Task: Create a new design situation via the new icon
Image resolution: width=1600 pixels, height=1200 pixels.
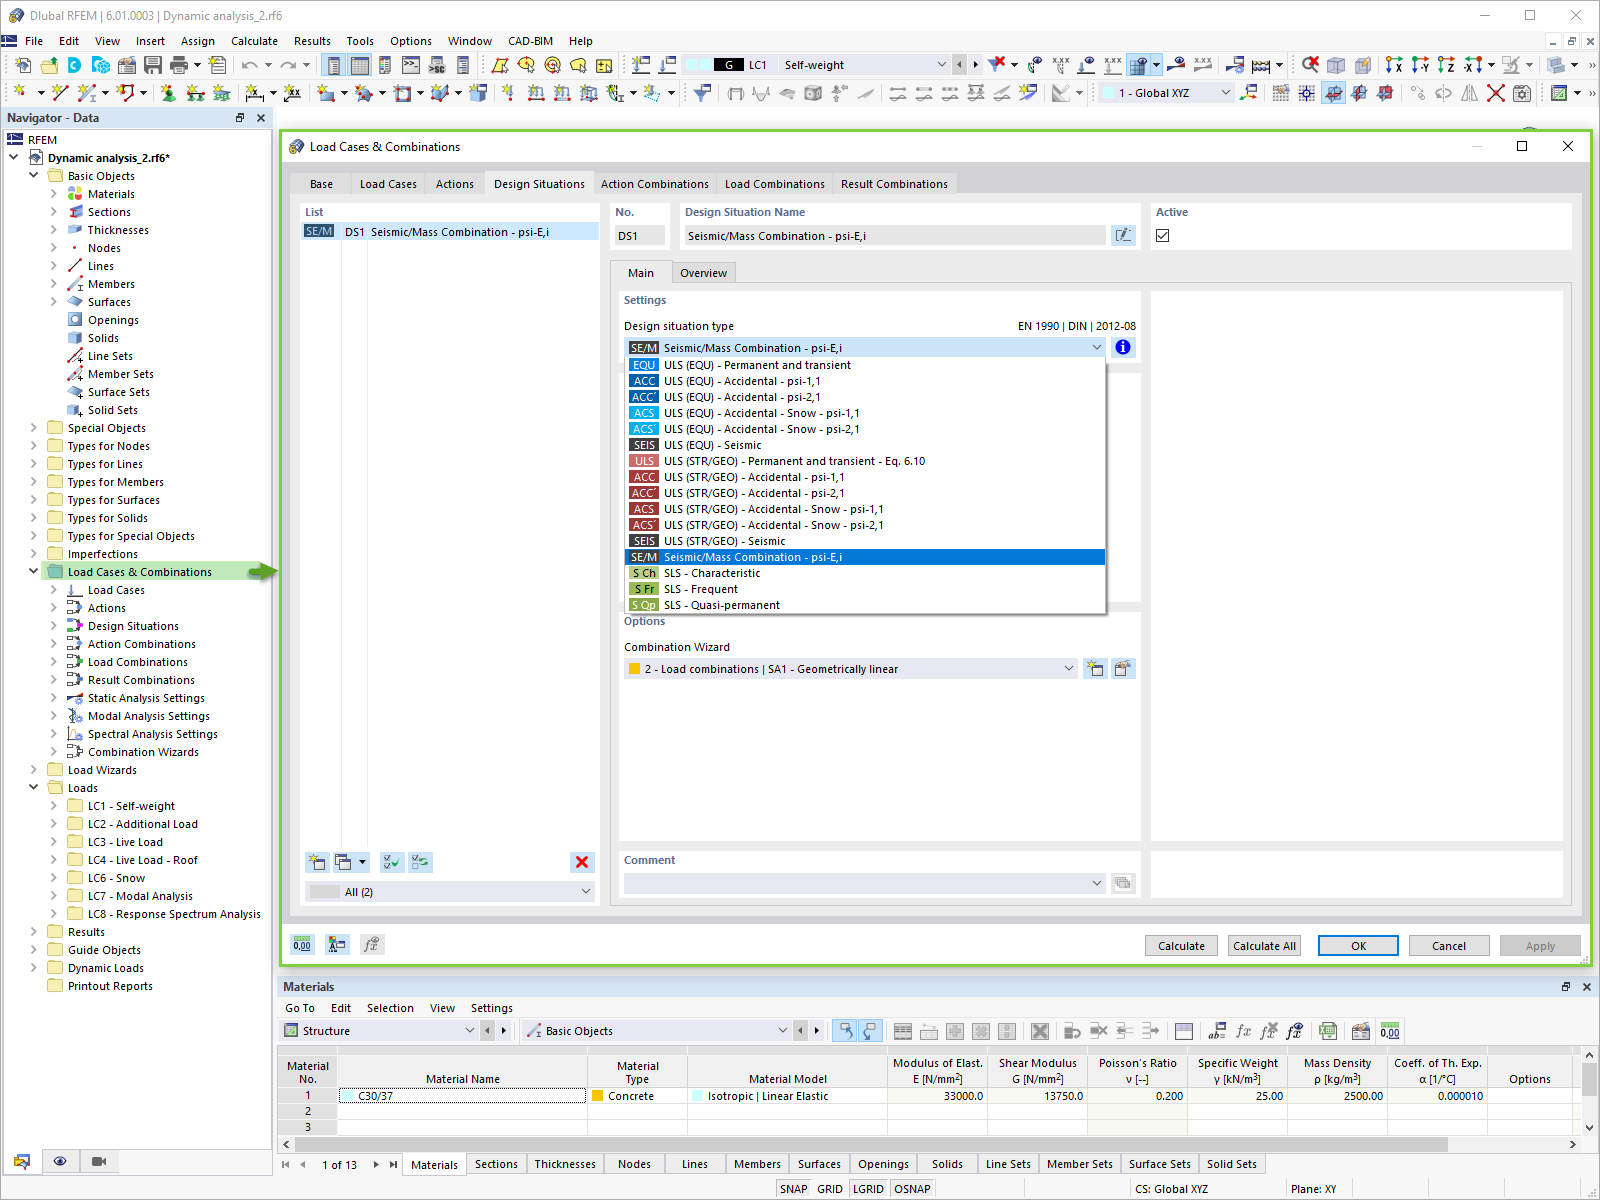Action: coord(317,861)
